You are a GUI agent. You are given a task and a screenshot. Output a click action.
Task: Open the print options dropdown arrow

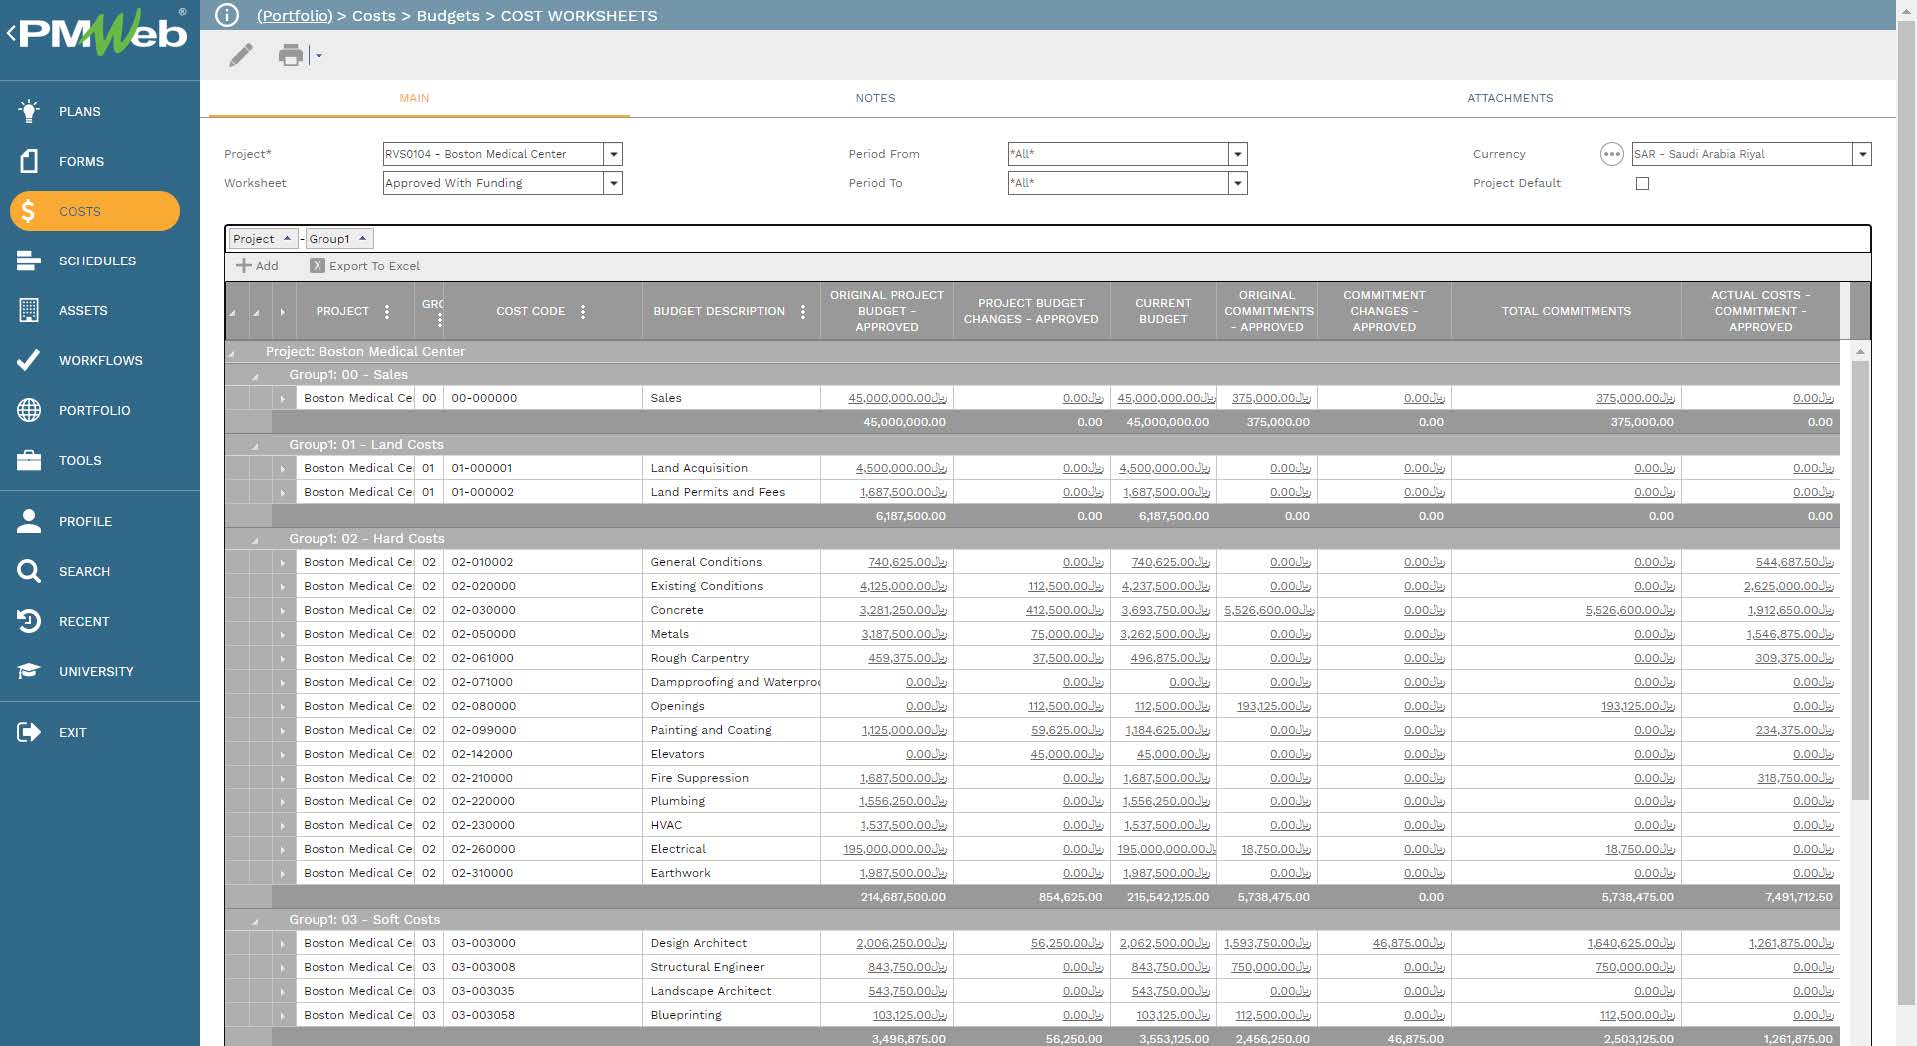(x=319, y=56)
